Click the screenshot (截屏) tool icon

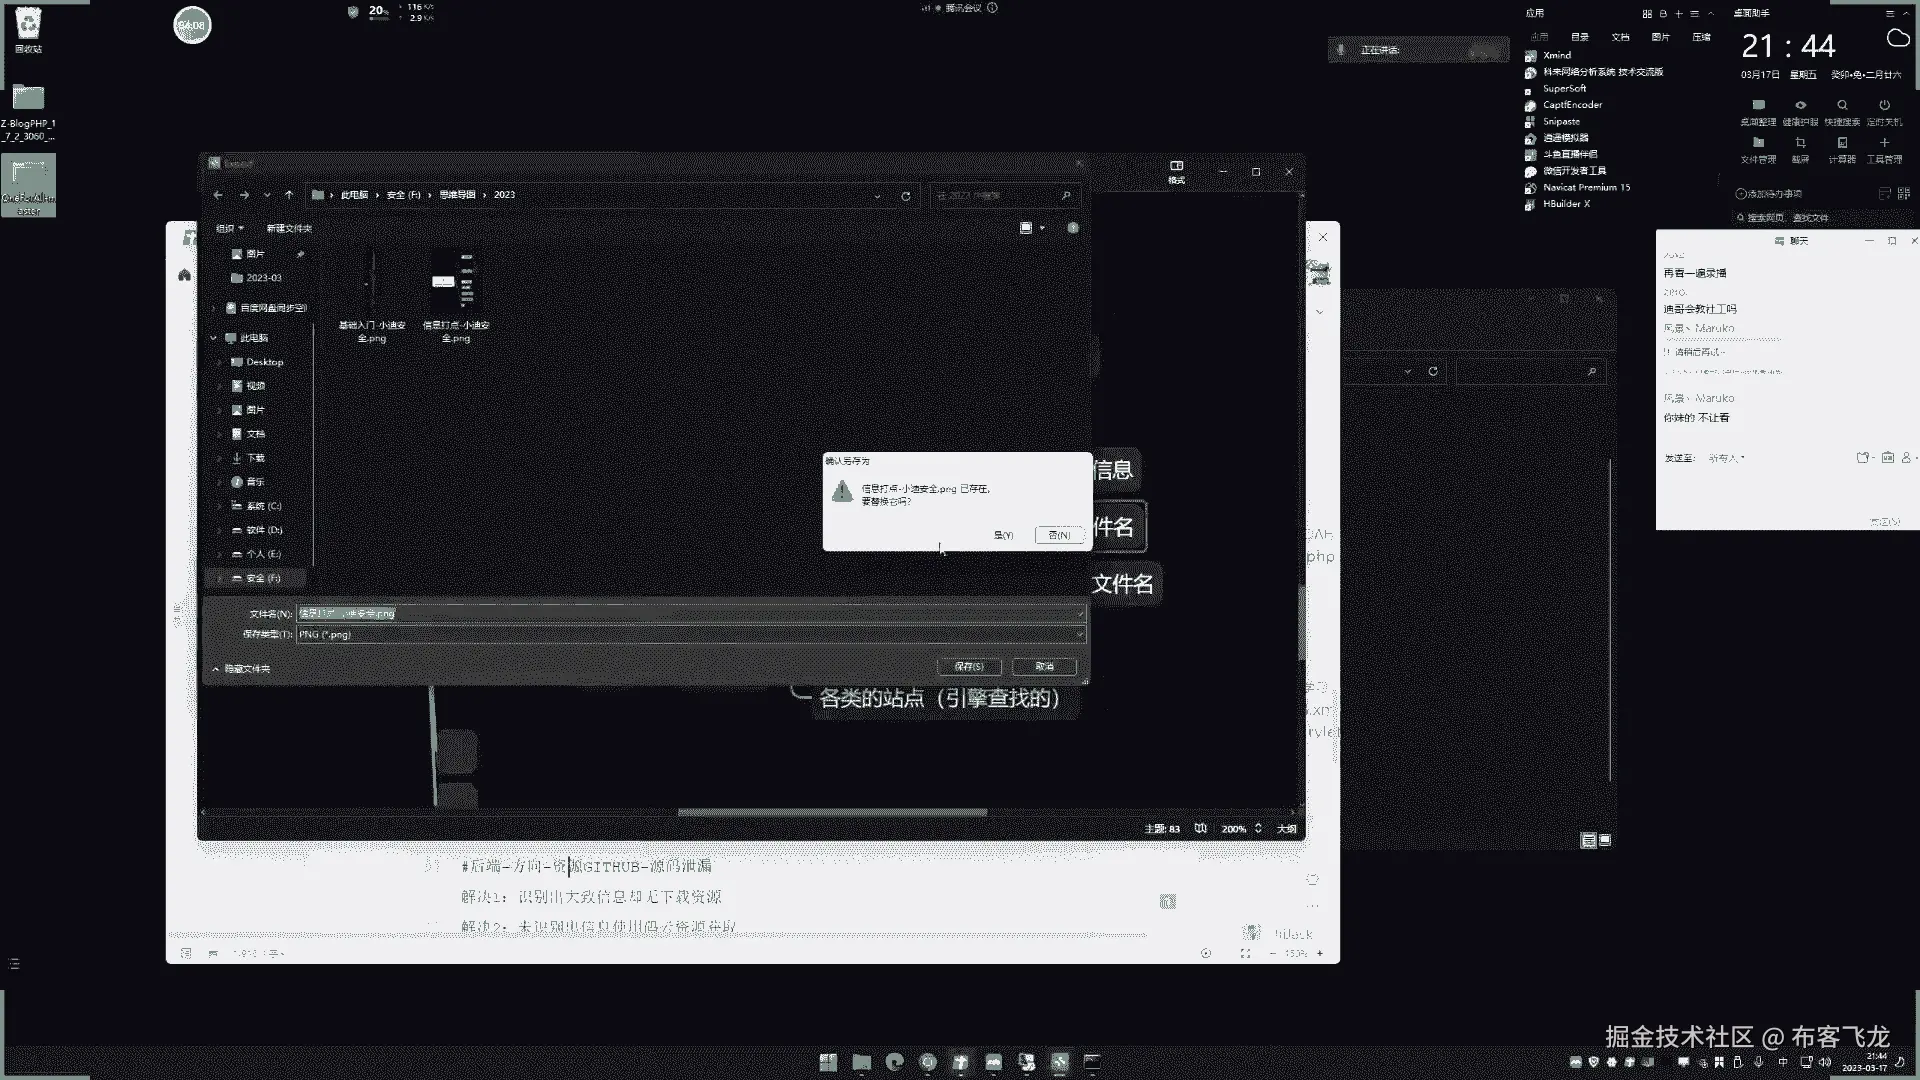click(x=1800, y=143)
